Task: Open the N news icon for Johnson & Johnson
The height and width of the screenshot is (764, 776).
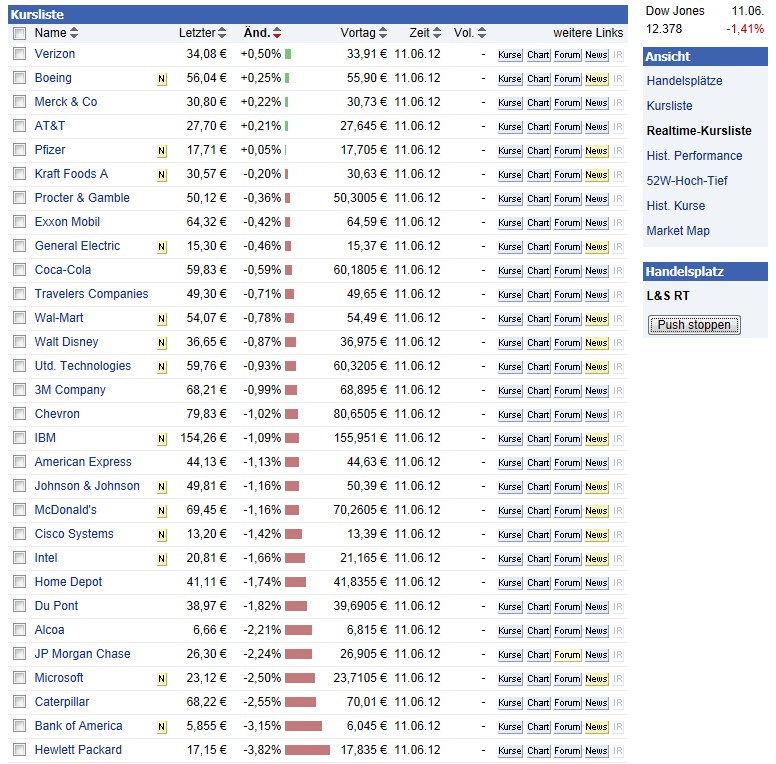Action: 161,487
